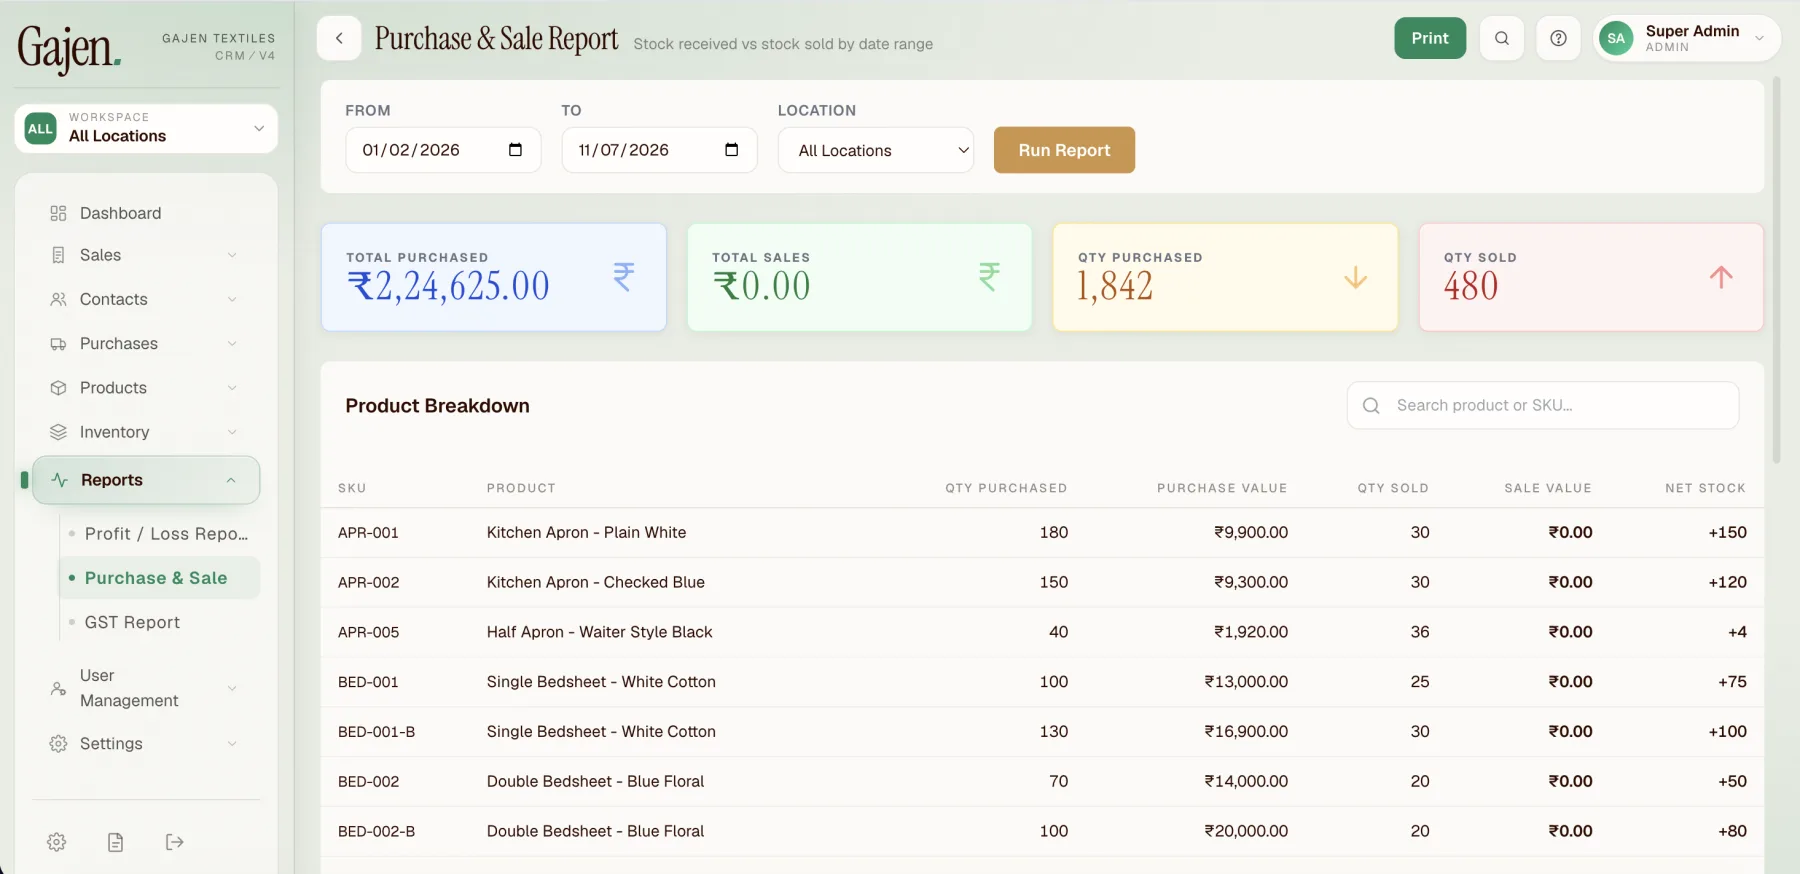Open the Purchases sidebar menu
This screenshot has height=874, width=1800.
146,343
